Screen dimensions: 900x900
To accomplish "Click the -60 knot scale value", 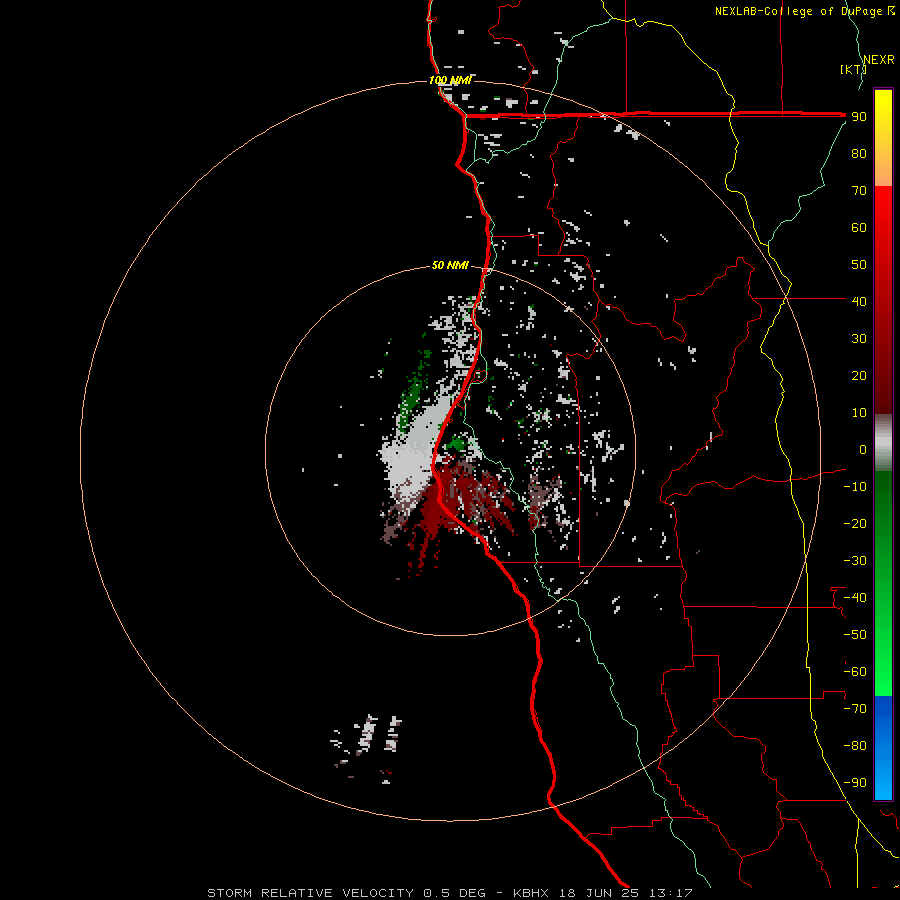I will pyautogui.click(x=855, y=672).
